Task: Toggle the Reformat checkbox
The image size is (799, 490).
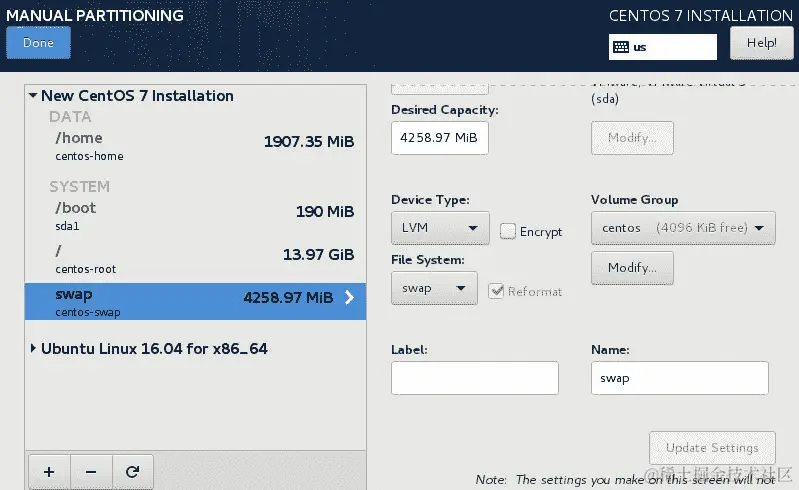Action: [496, 291]
